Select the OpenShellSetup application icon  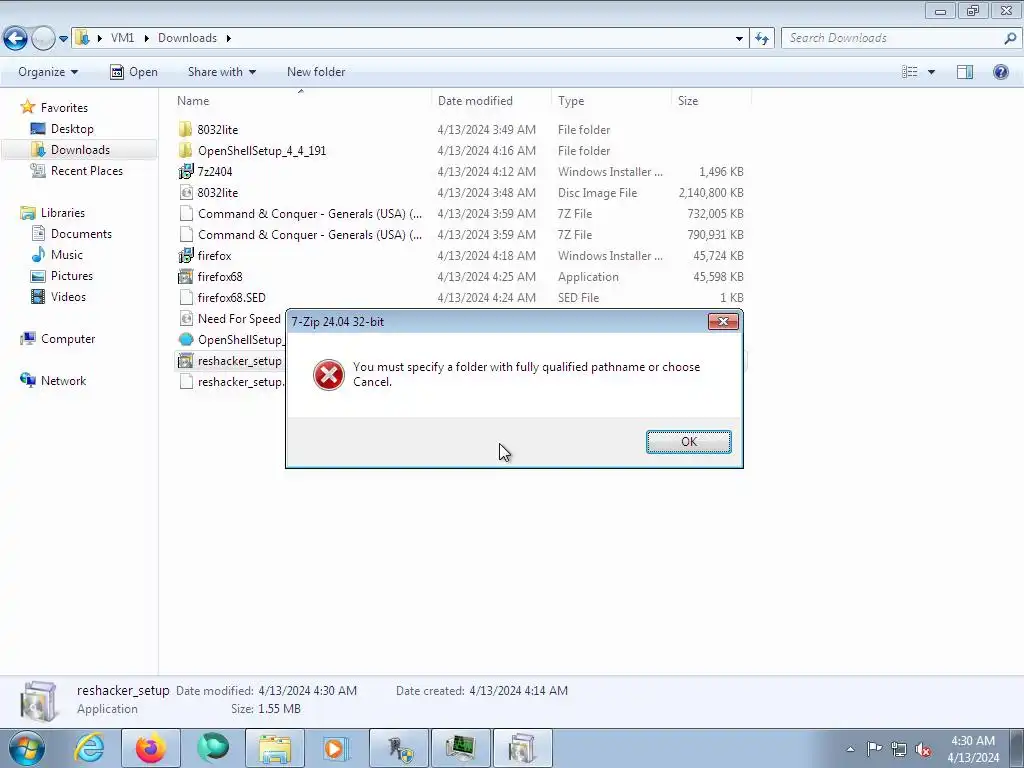click(x=186, y=340)
